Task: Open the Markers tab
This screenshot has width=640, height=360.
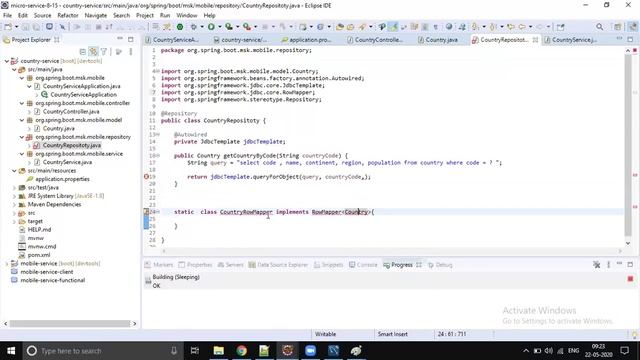Action: 159,265
